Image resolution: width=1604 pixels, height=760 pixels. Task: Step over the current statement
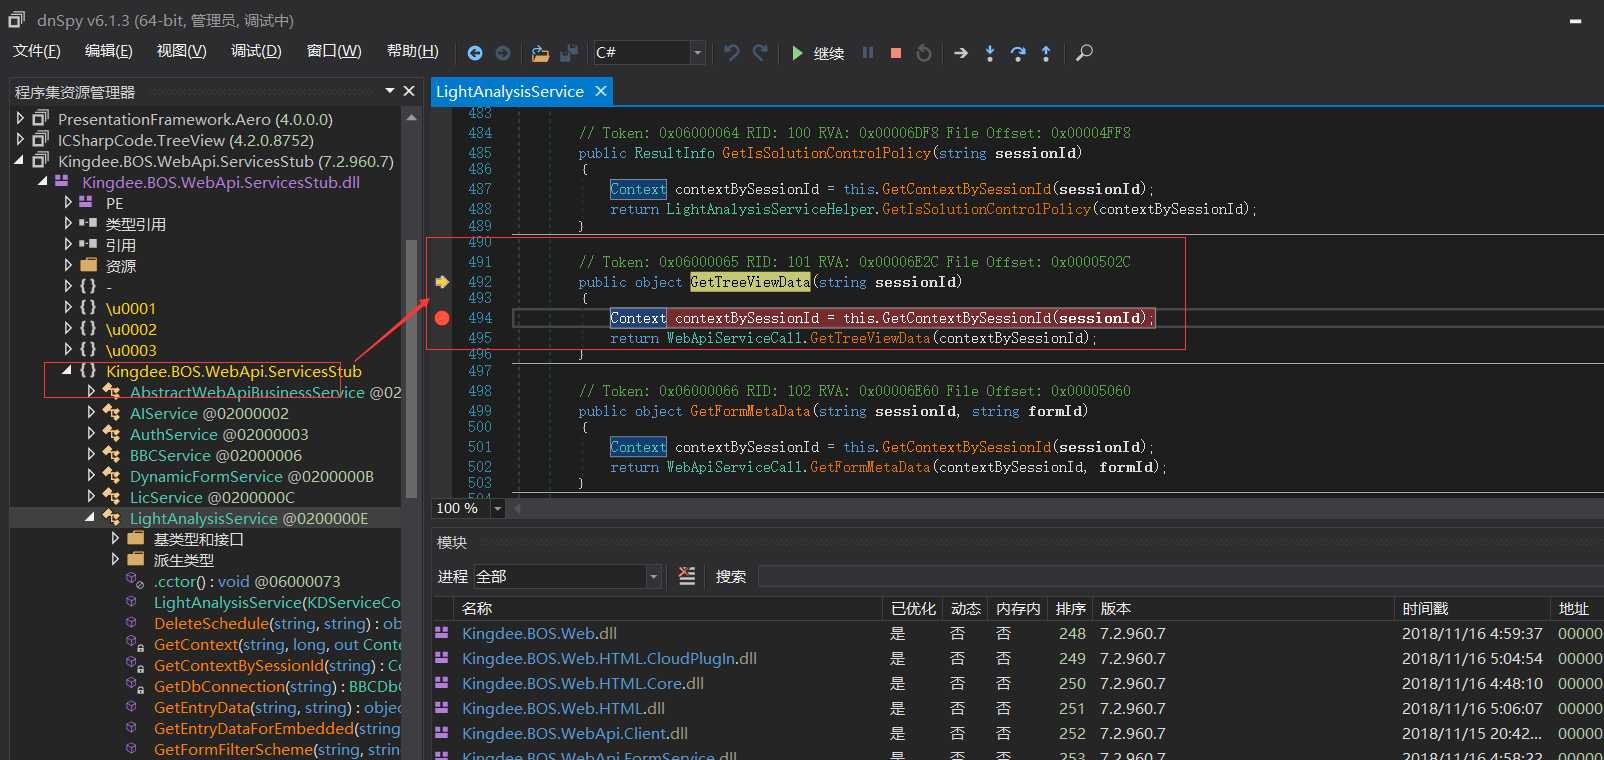coord(1018,53)
